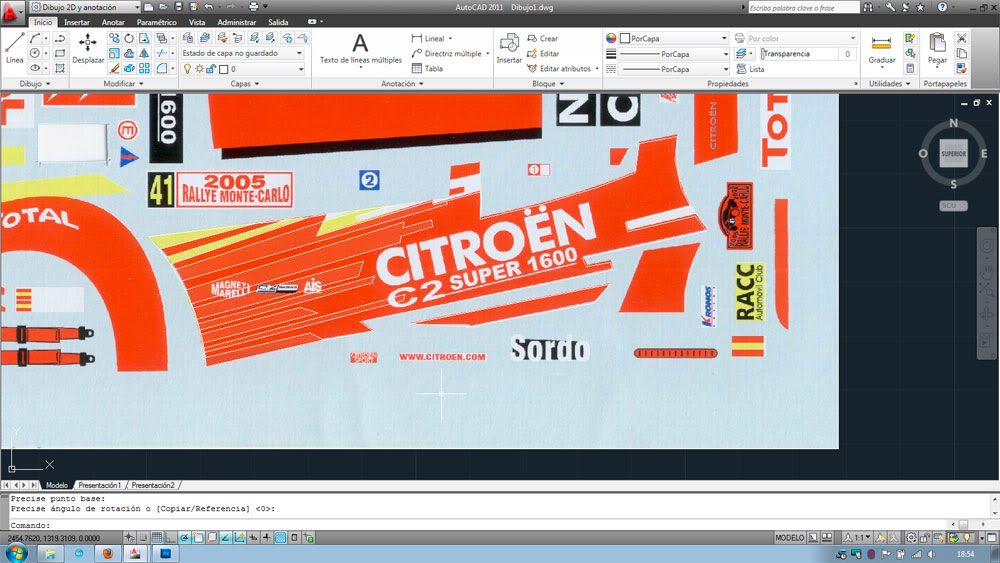Select the Circle drawing tool

pos(35,54)
